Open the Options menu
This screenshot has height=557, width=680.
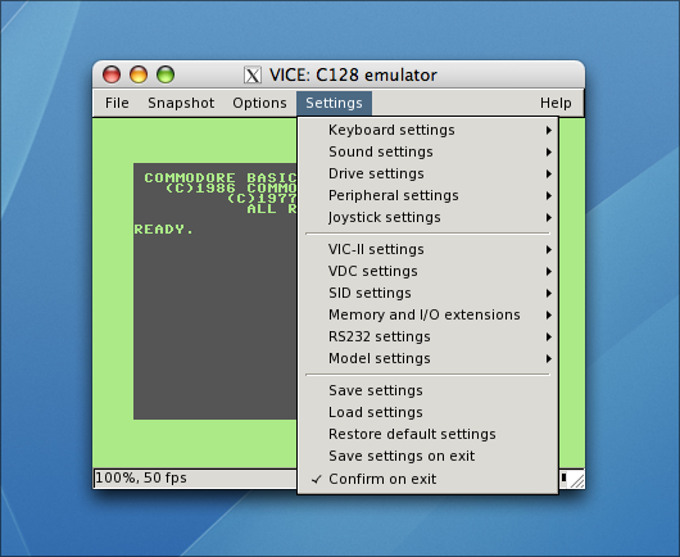click(259, 103)
